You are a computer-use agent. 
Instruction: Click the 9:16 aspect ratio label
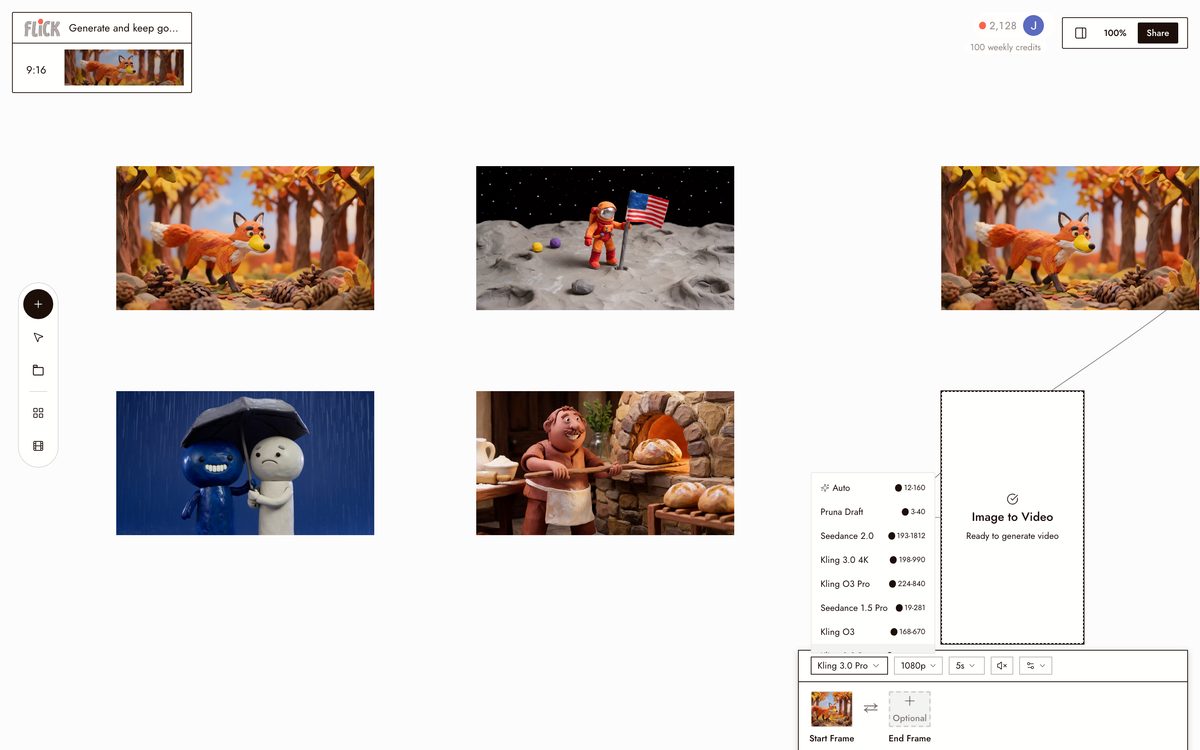pos(36,70)
